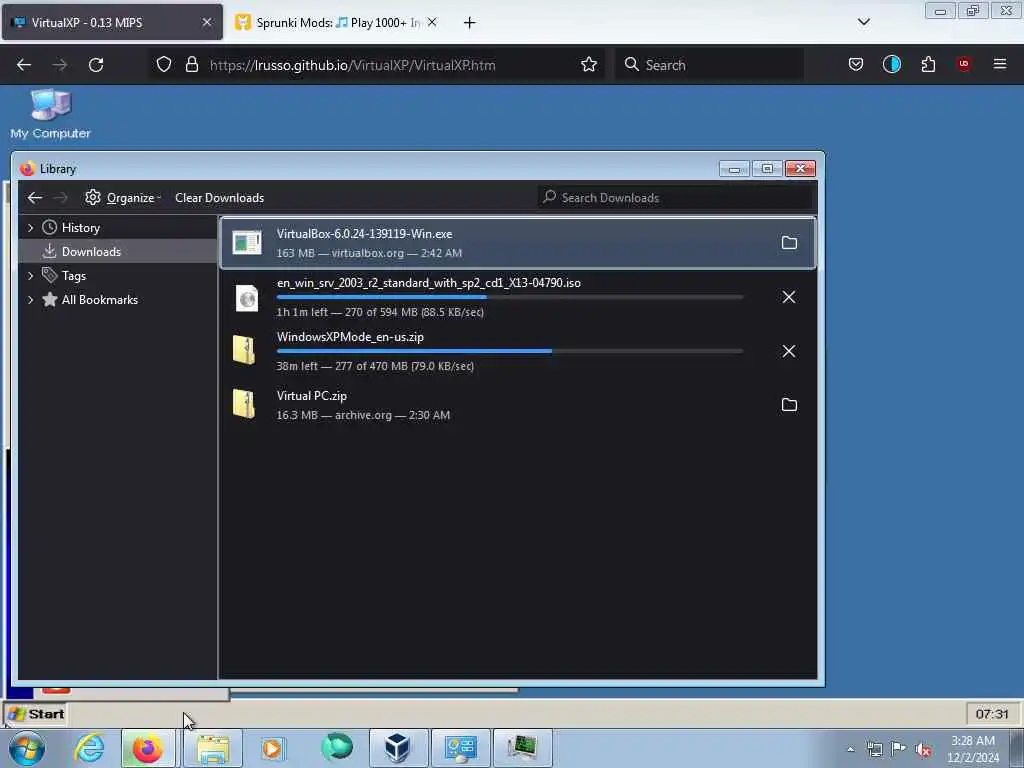Click Clear Downloads button
Screen dimensions: 1024x768
[219, 197]
